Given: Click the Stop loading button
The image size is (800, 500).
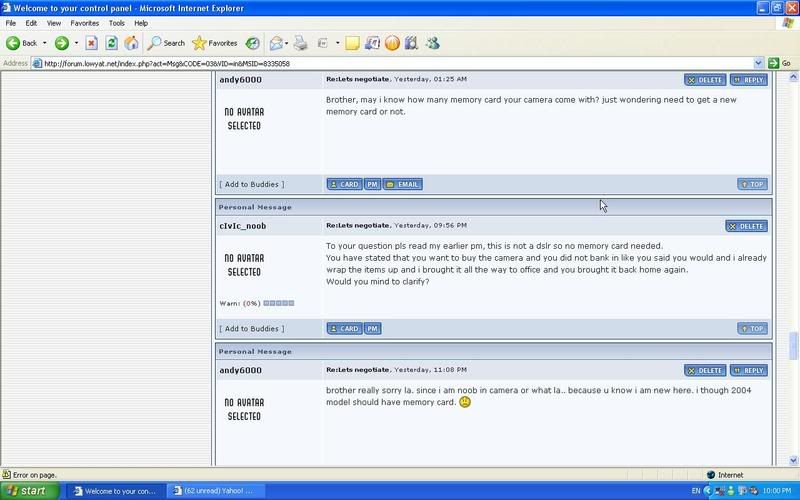Looking at the screenshot, I should click(91, 43).
